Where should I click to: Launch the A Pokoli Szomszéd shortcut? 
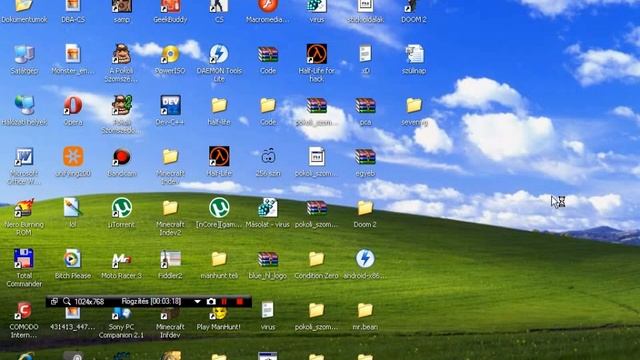pyautogui.click(x=122, y=55)
